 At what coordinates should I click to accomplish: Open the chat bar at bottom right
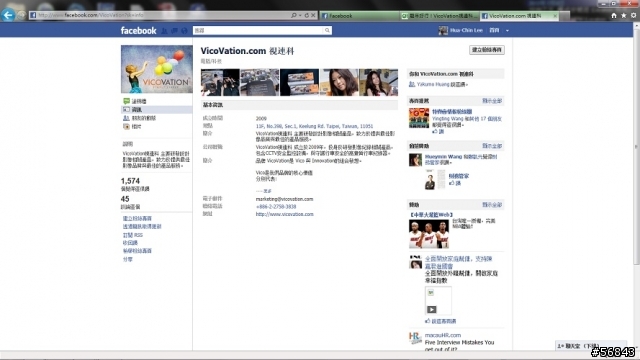(x=591, y=346)
